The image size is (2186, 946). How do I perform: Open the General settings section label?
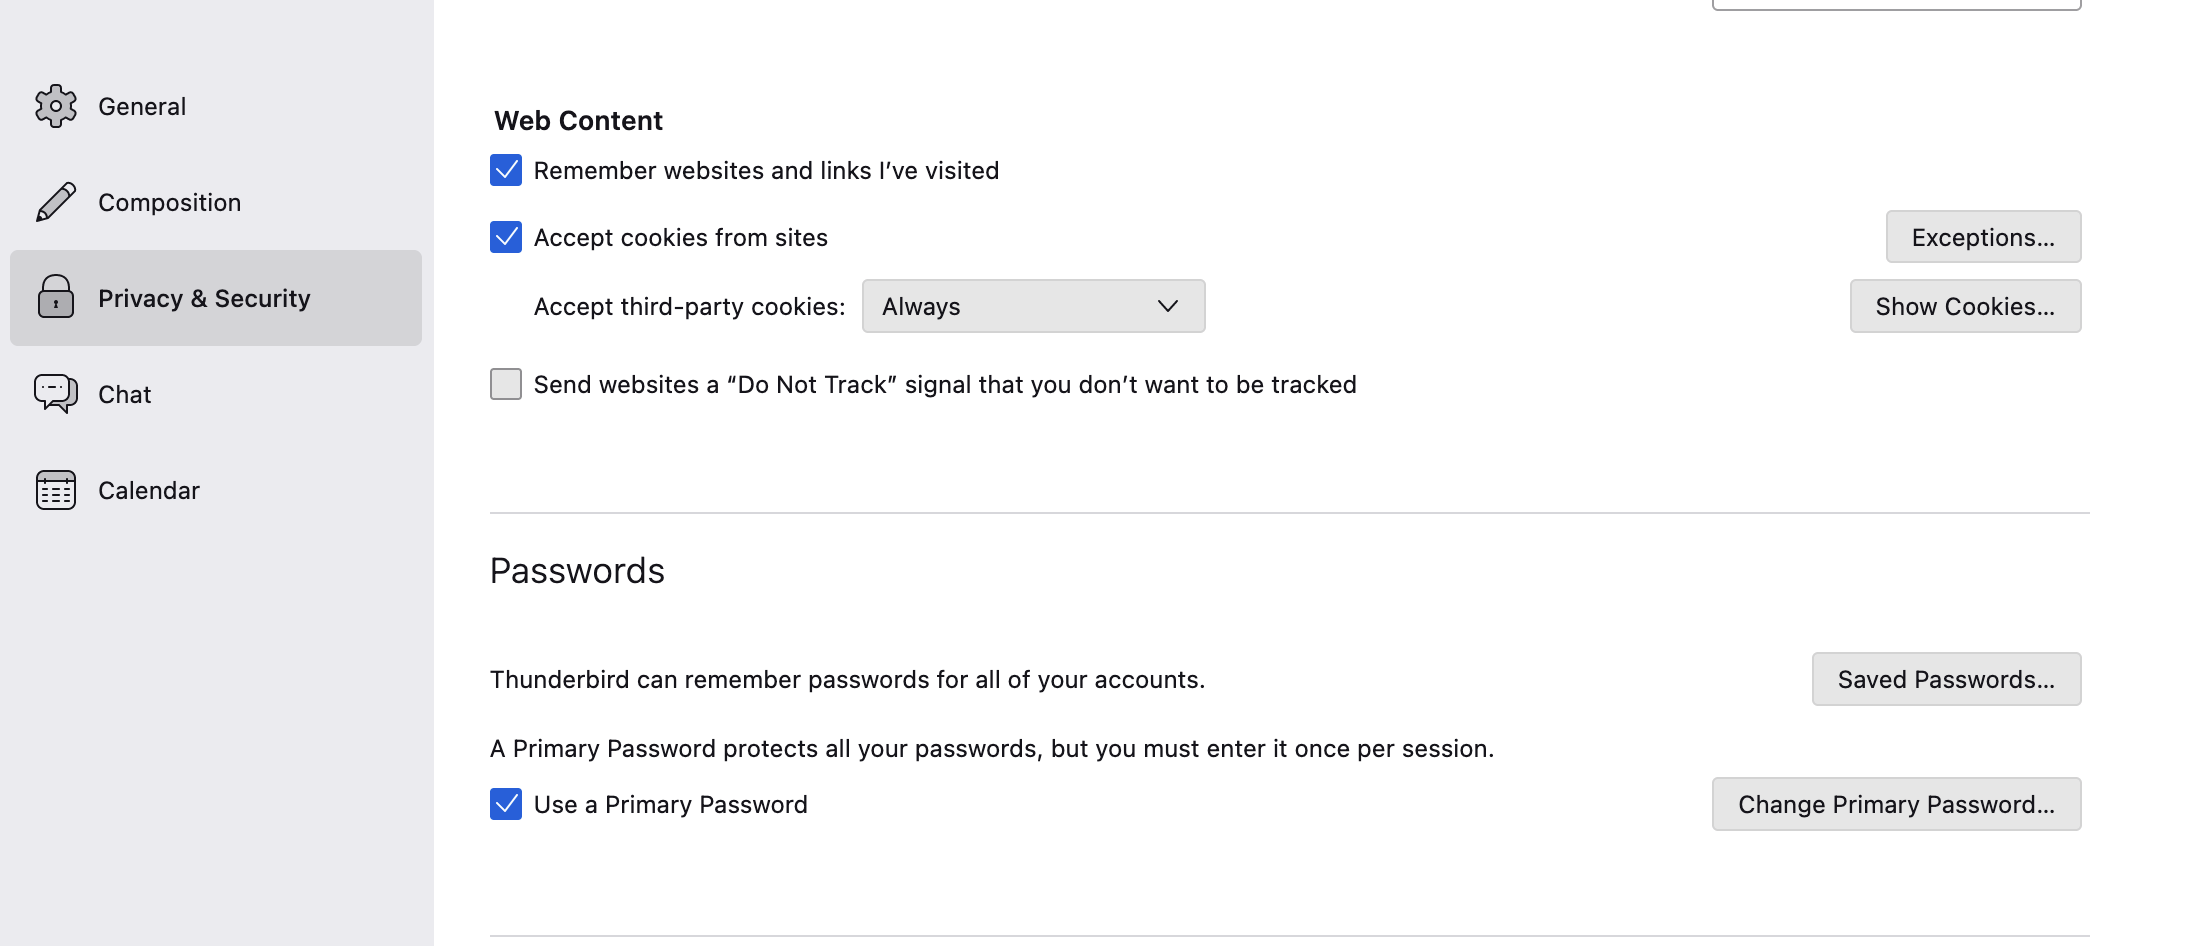click(142, 106)
